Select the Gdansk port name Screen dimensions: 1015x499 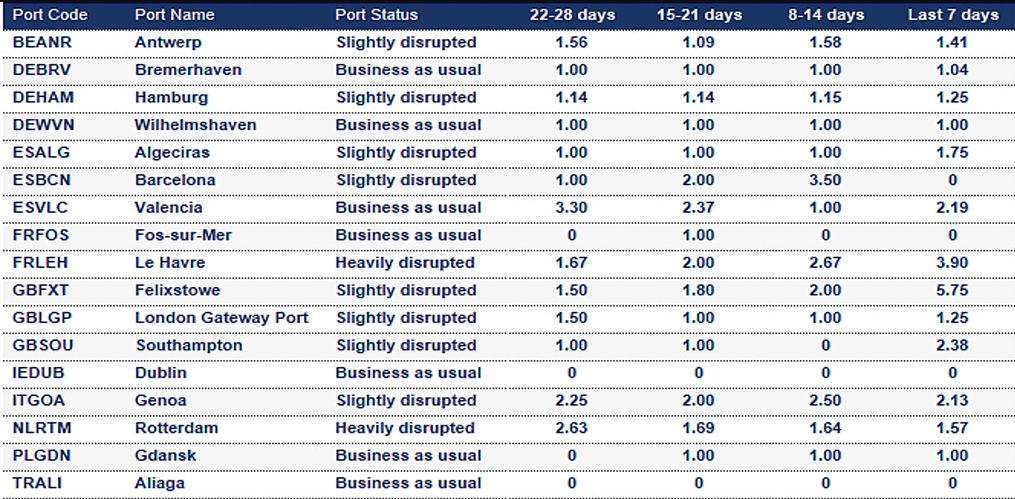(x=165, y=456)
